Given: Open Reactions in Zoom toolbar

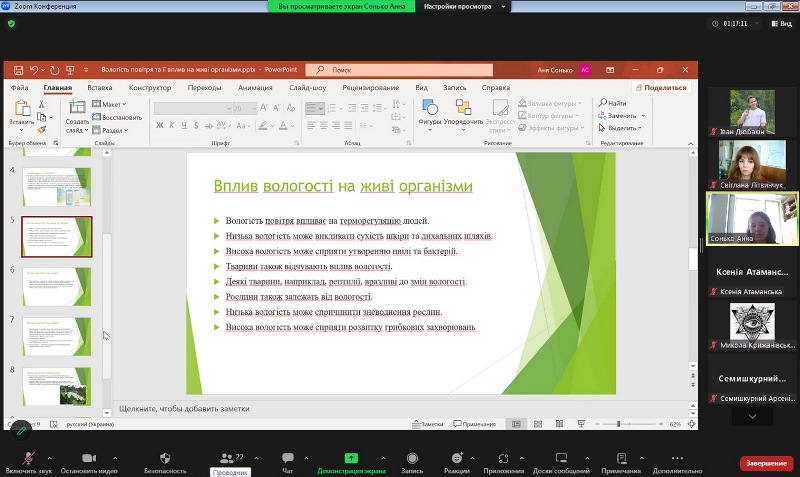Looking at the screenshot, I should click(x=457, y=457).
